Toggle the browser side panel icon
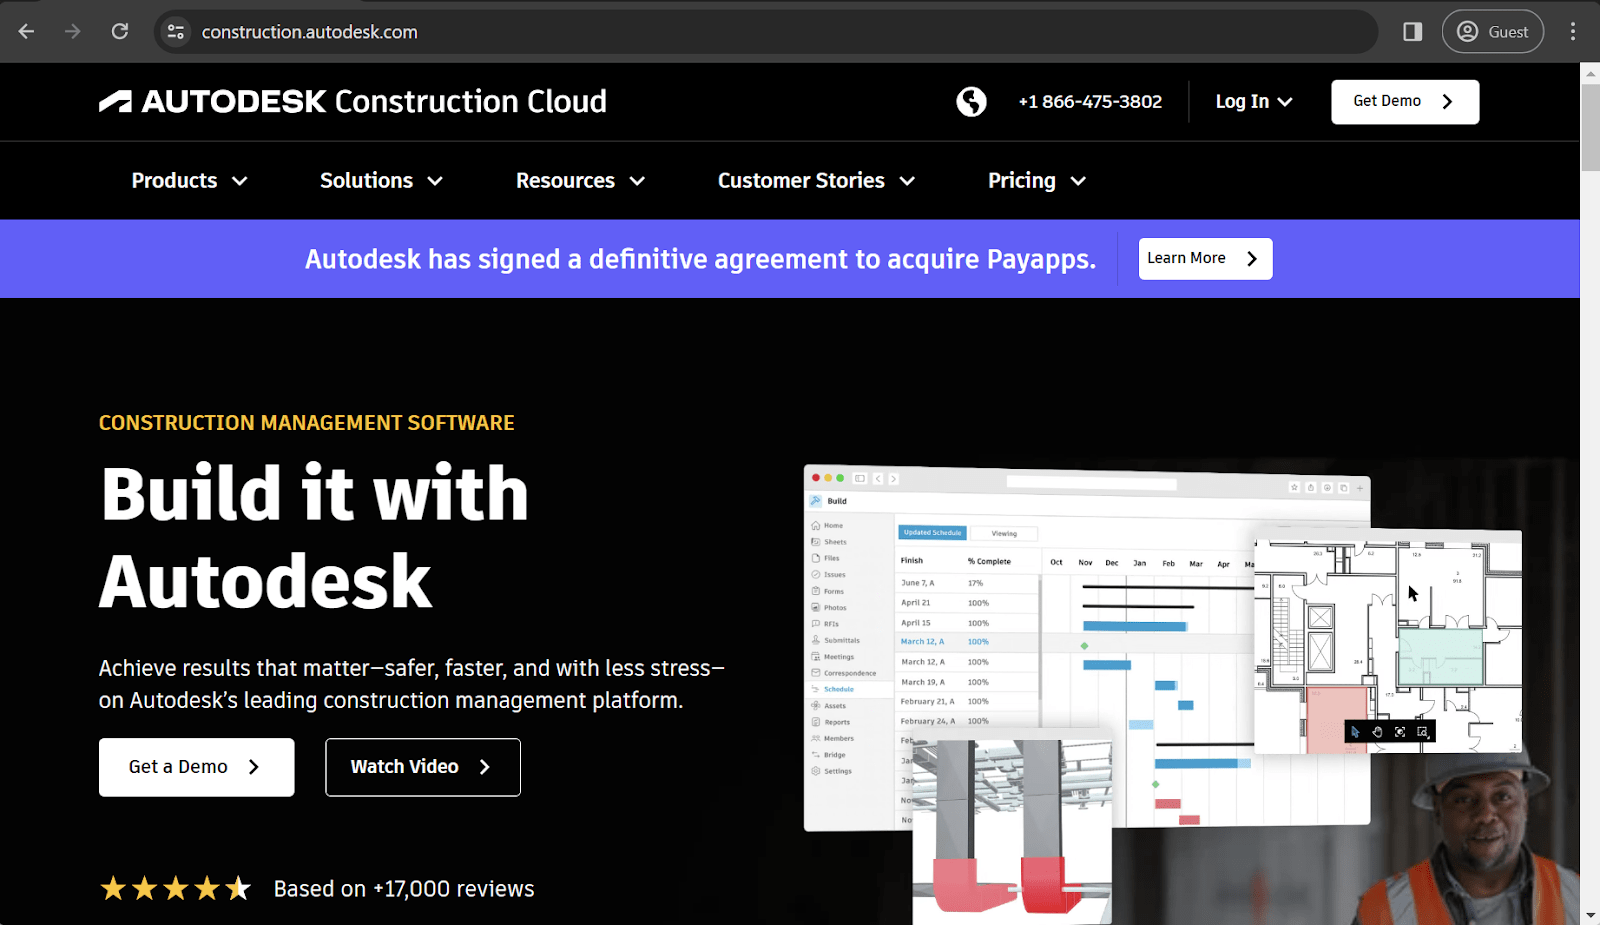The width and height of the screenshot is (1600, 925). [x=1412, y=32]
